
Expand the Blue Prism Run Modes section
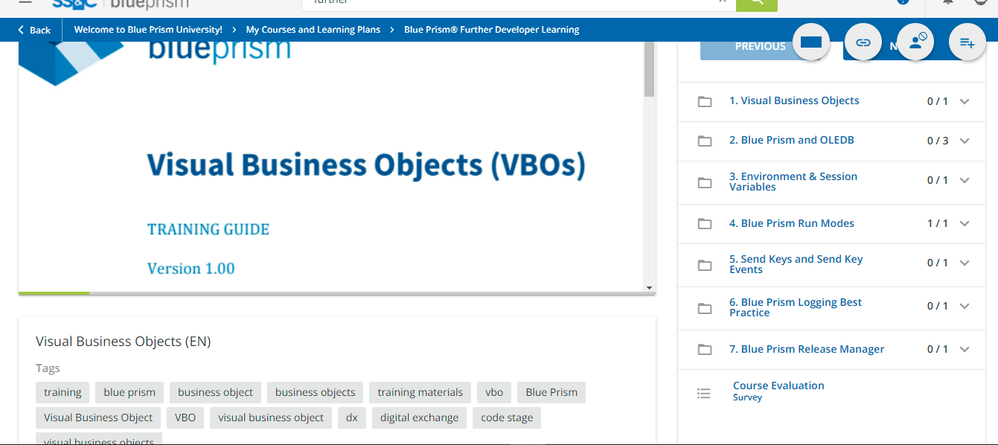[965, 223]
